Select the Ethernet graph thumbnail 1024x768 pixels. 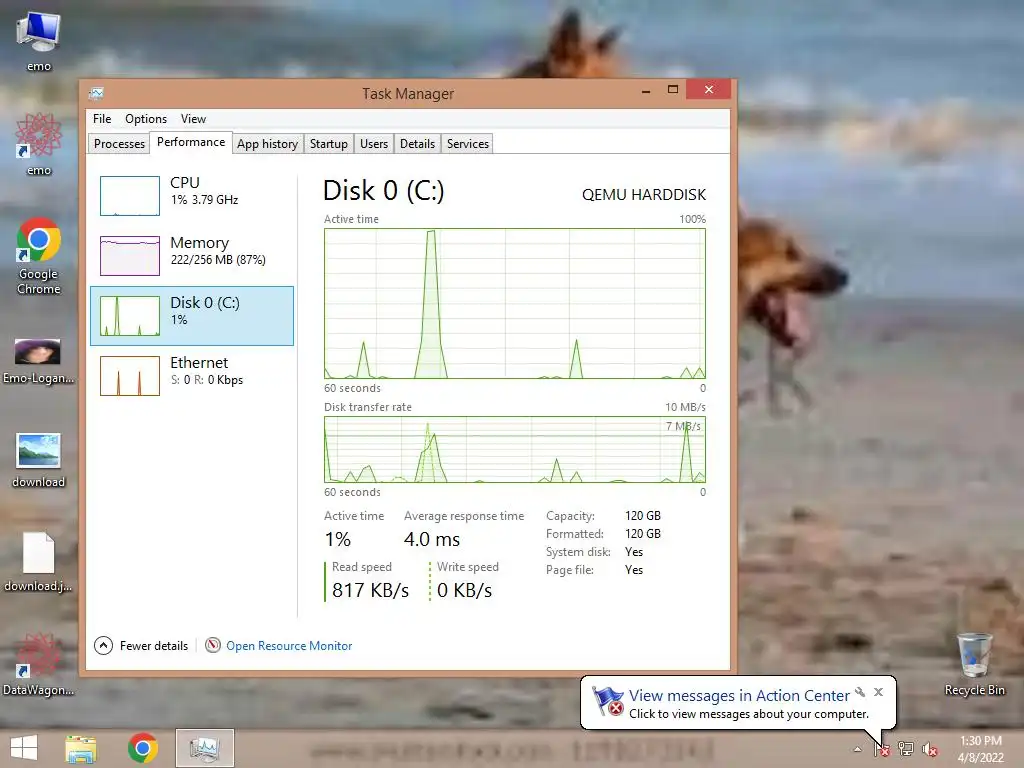[x=130, y=376]
